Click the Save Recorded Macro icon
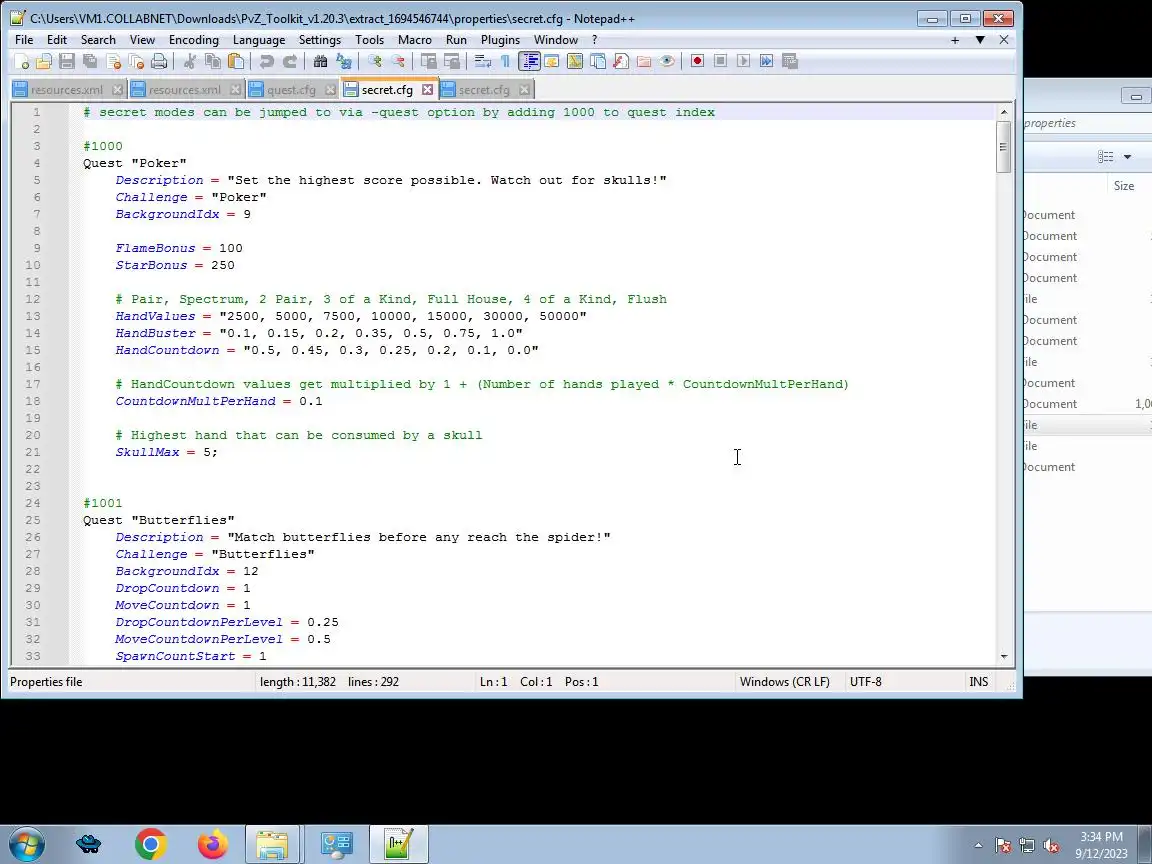 [790, 61]
